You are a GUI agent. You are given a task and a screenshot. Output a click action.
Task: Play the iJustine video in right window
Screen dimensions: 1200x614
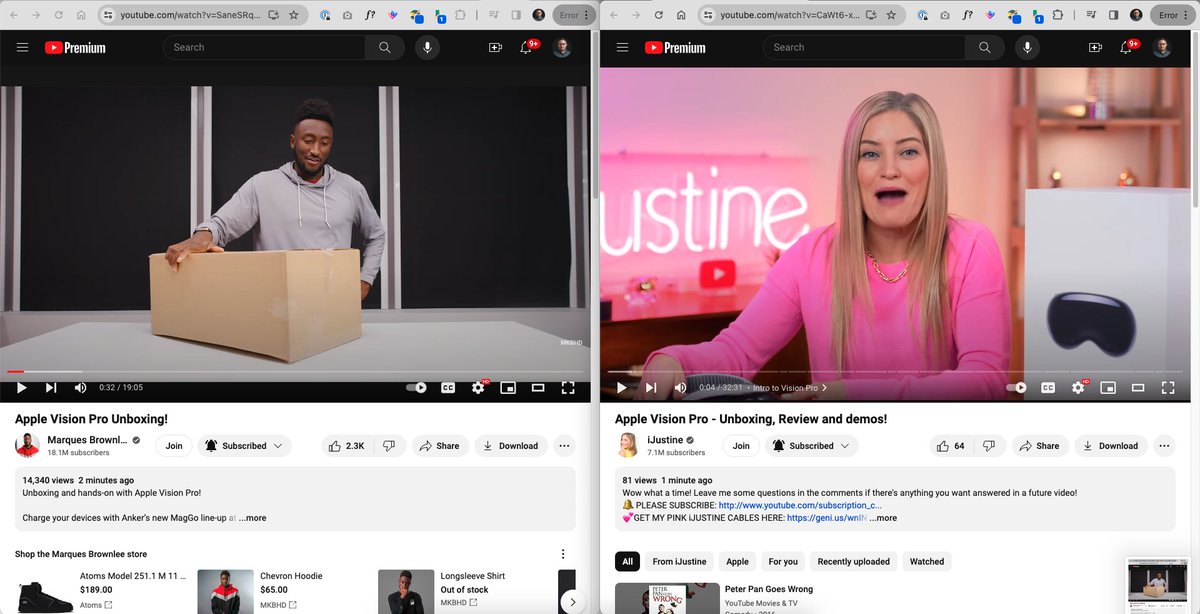pyautogui.click(x=621, y=388)
